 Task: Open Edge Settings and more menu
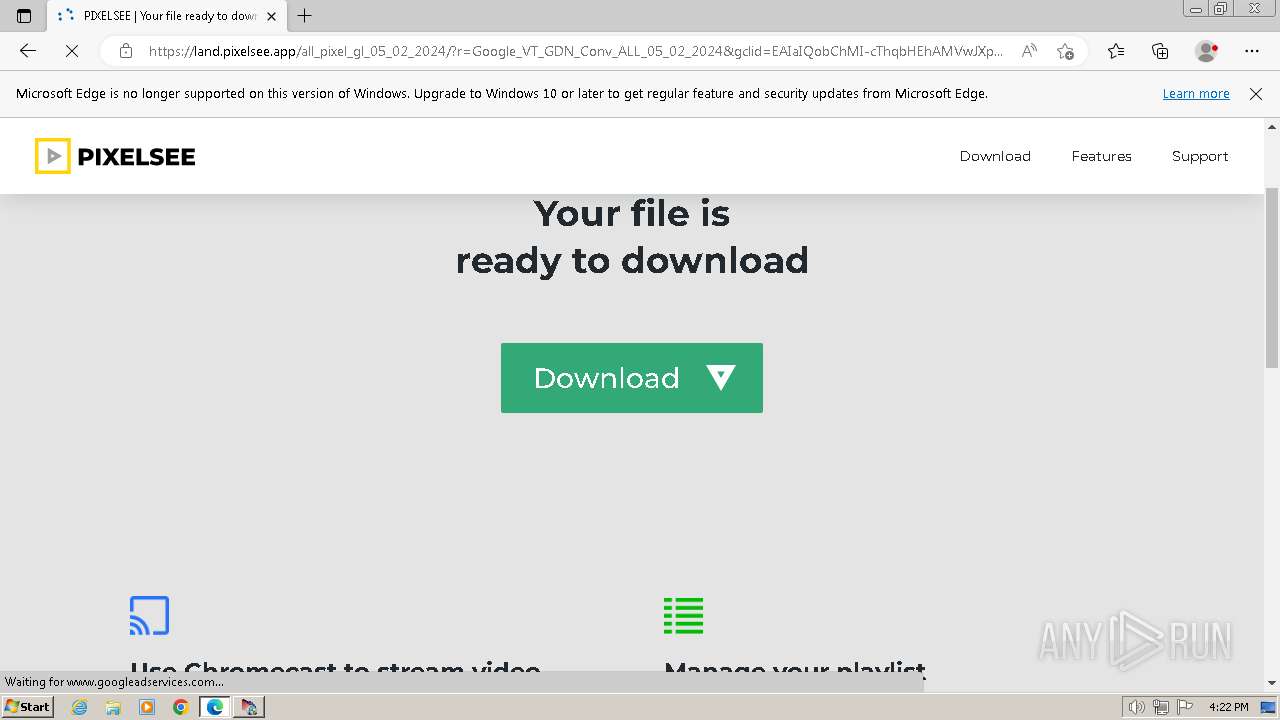(x=1252, y=51)
